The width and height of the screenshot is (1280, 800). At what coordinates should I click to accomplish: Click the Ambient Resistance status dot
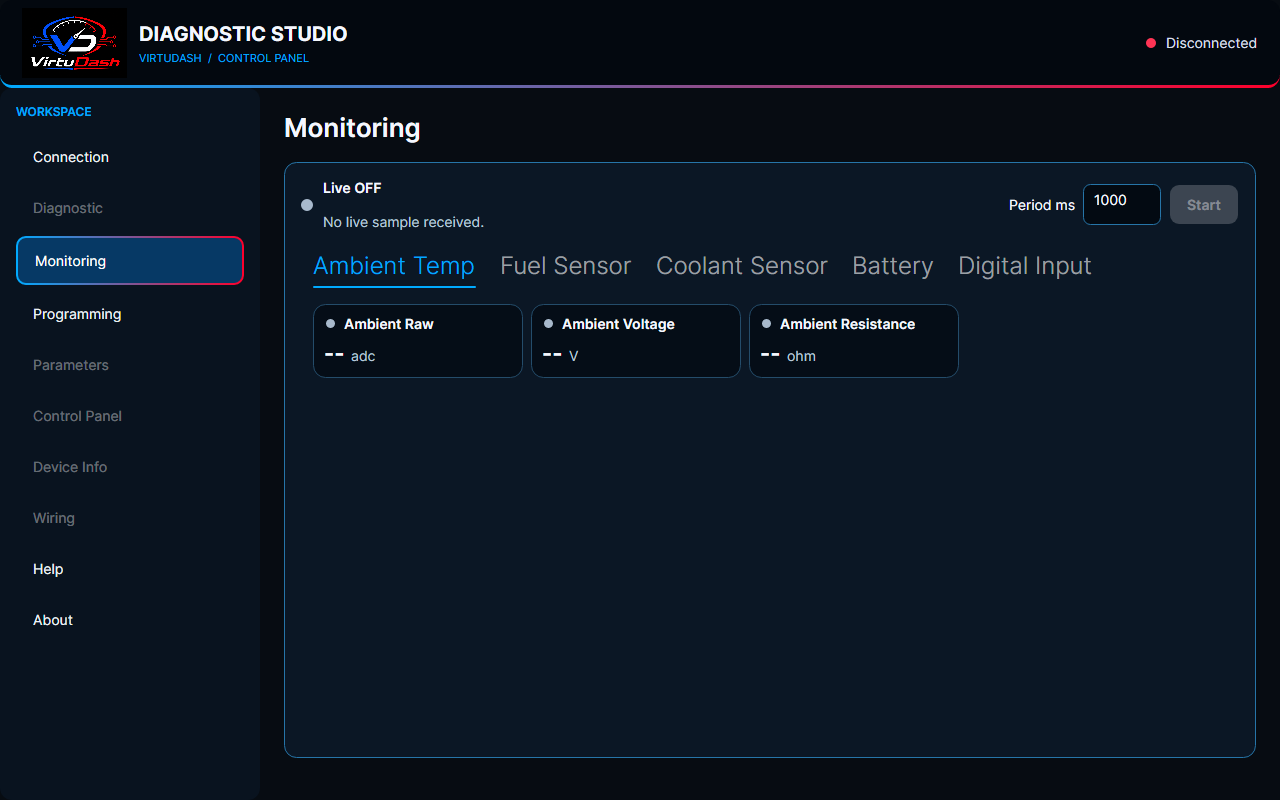(x=766, y=324)
